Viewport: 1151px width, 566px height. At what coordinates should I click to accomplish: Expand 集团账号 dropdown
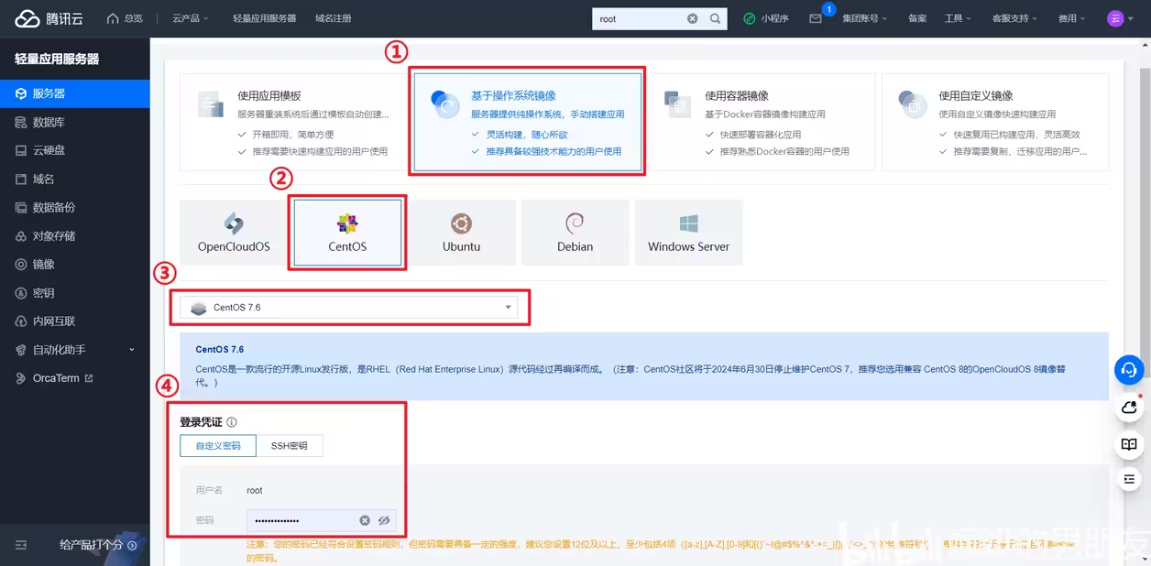[x=865, y=19]
